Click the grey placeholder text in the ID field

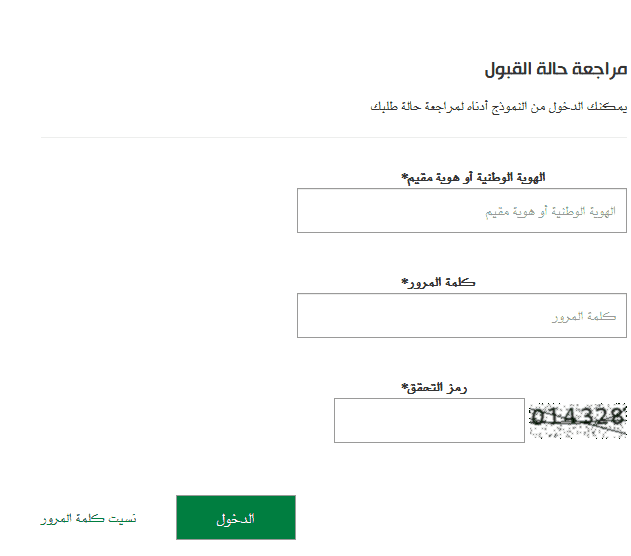[551, 212]
